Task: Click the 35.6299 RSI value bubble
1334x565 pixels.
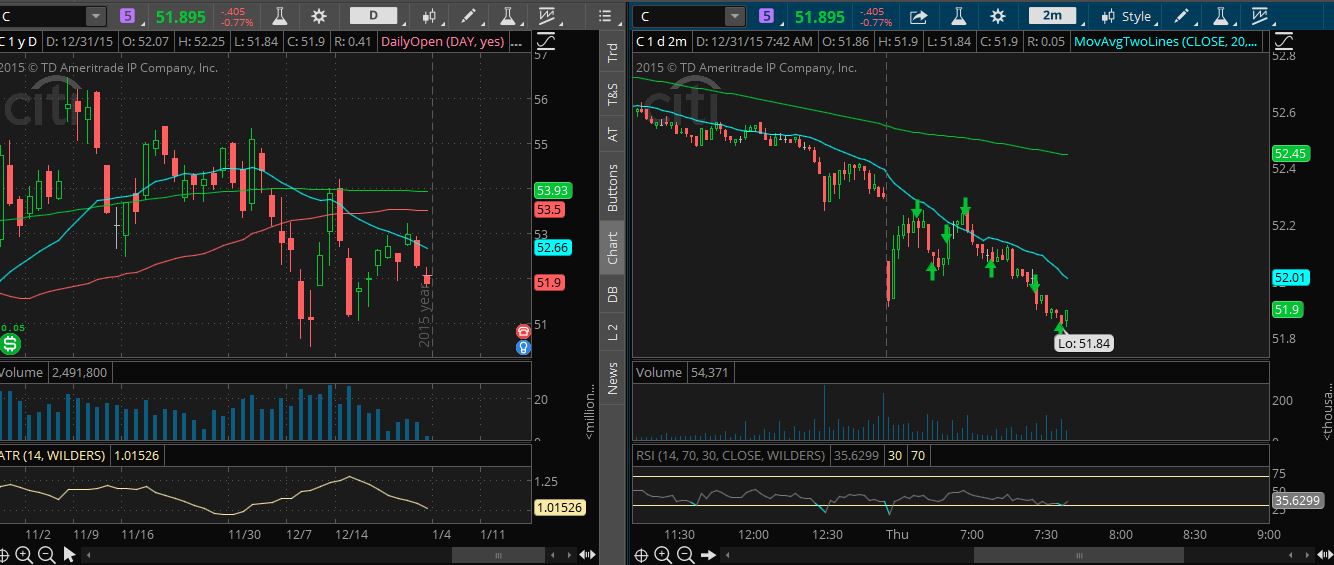Action: point(1297,500)
